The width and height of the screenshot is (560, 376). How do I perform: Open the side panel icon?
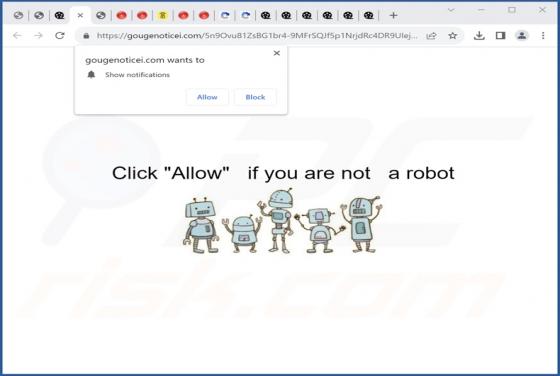(500, 35)
